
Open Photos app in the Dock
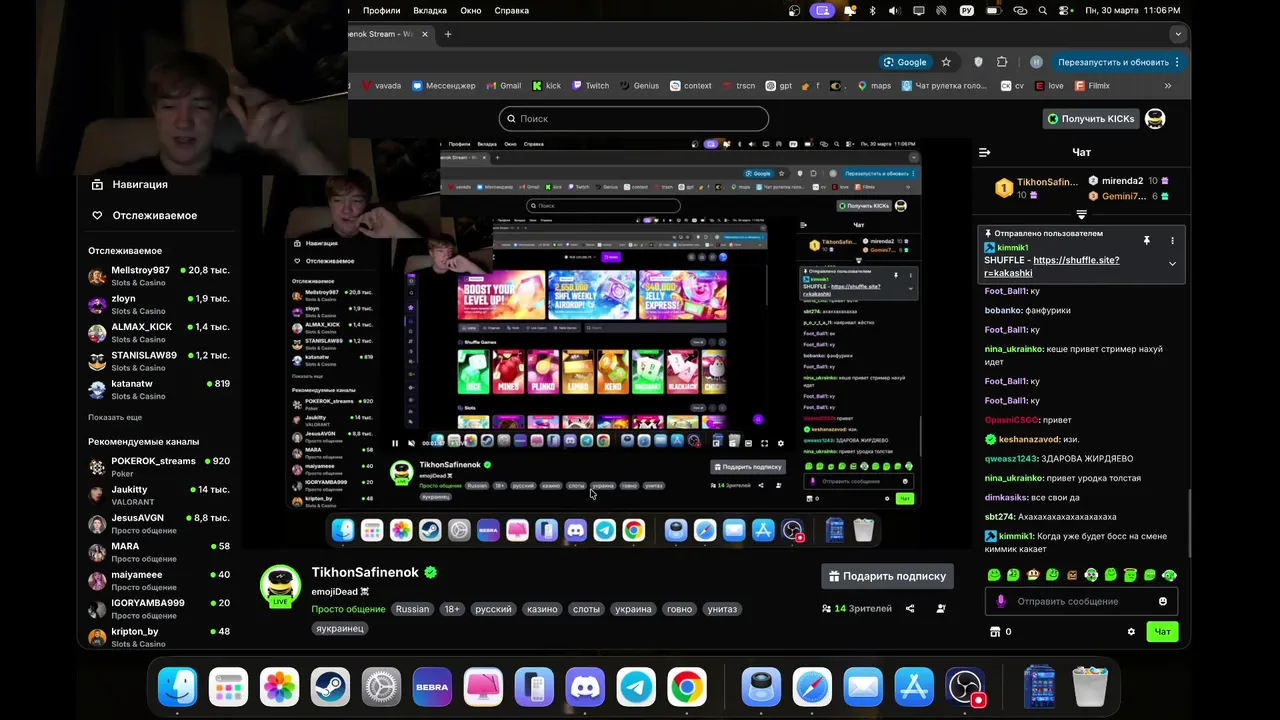(x=279, y=687)
